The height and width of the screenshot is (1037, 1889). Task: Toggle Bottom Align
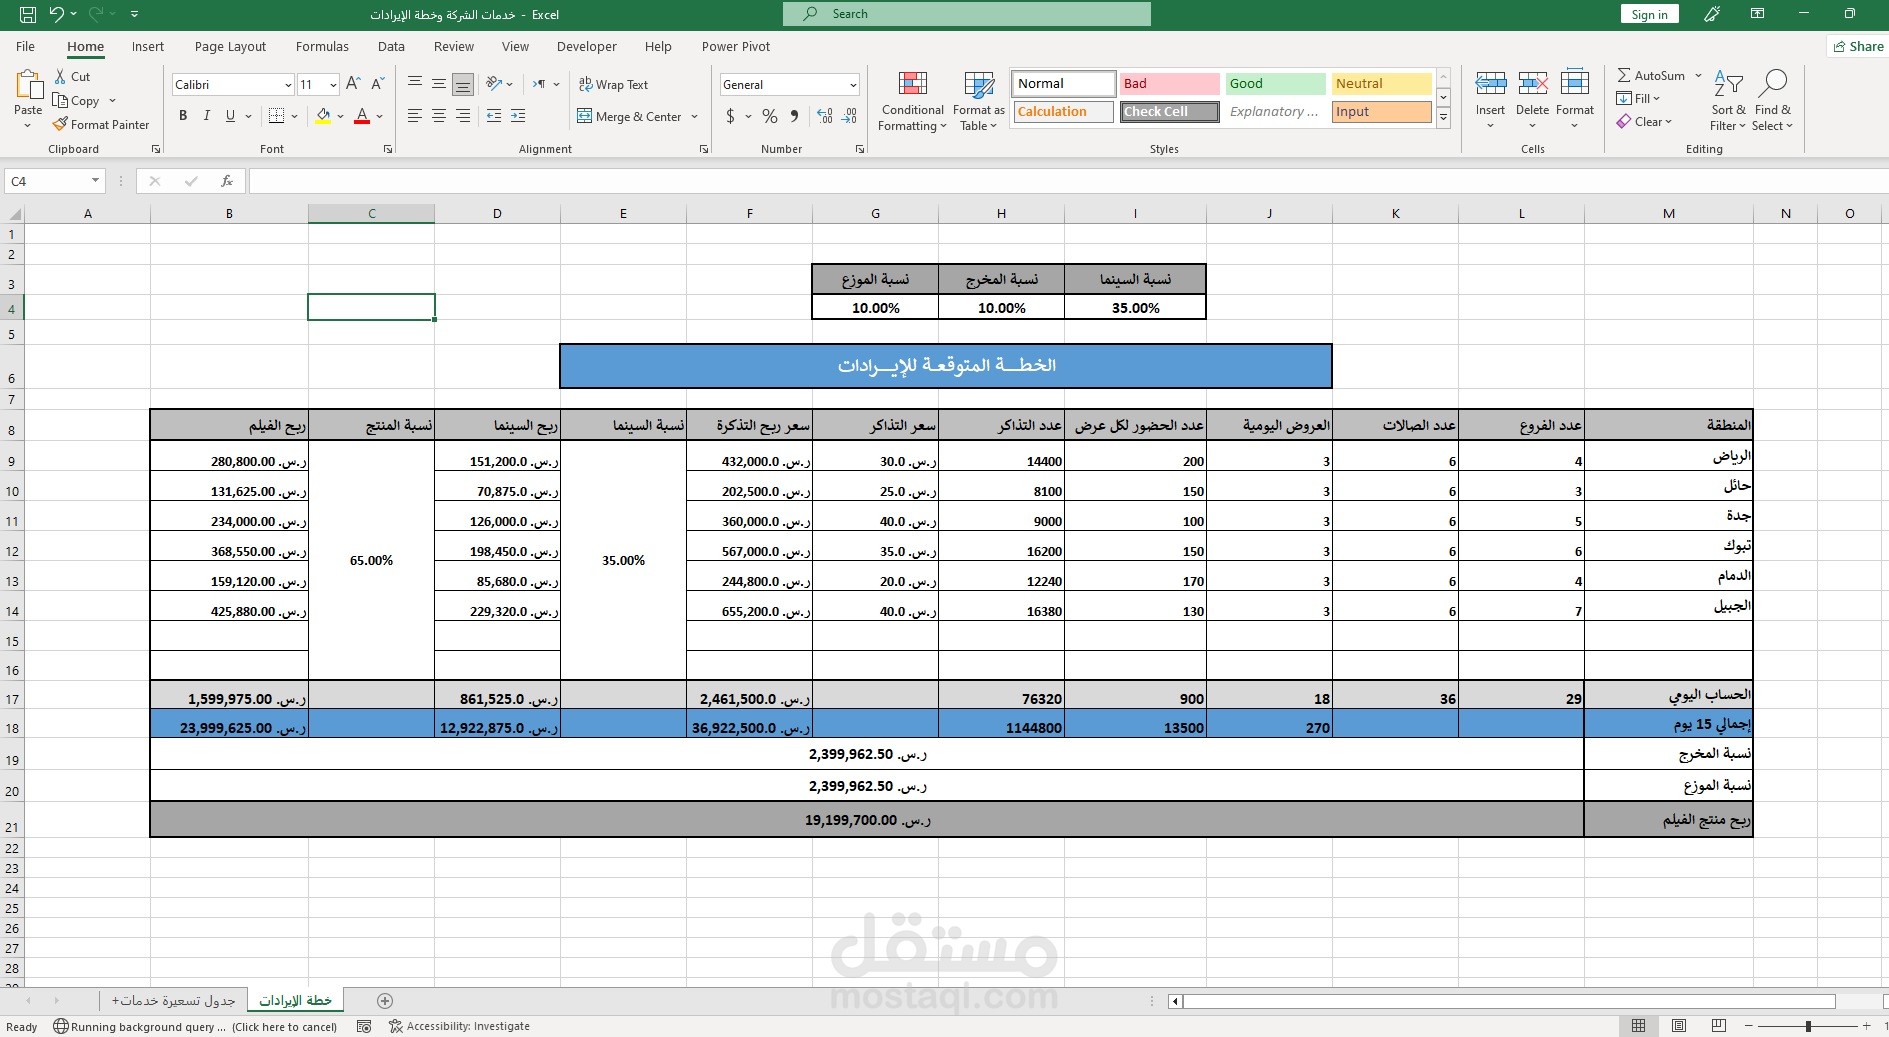pyautogui.click(x=463, y=85)
